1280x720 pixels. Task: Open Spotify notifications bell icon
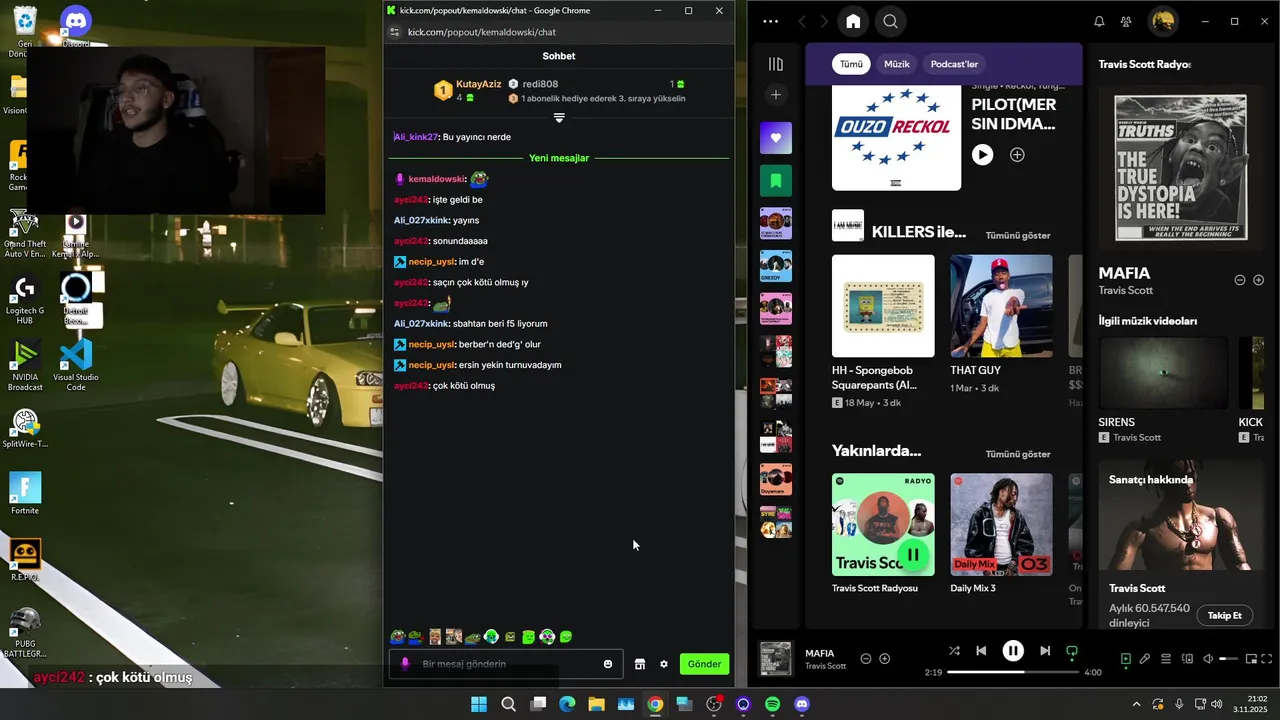tap(1099, 21)
